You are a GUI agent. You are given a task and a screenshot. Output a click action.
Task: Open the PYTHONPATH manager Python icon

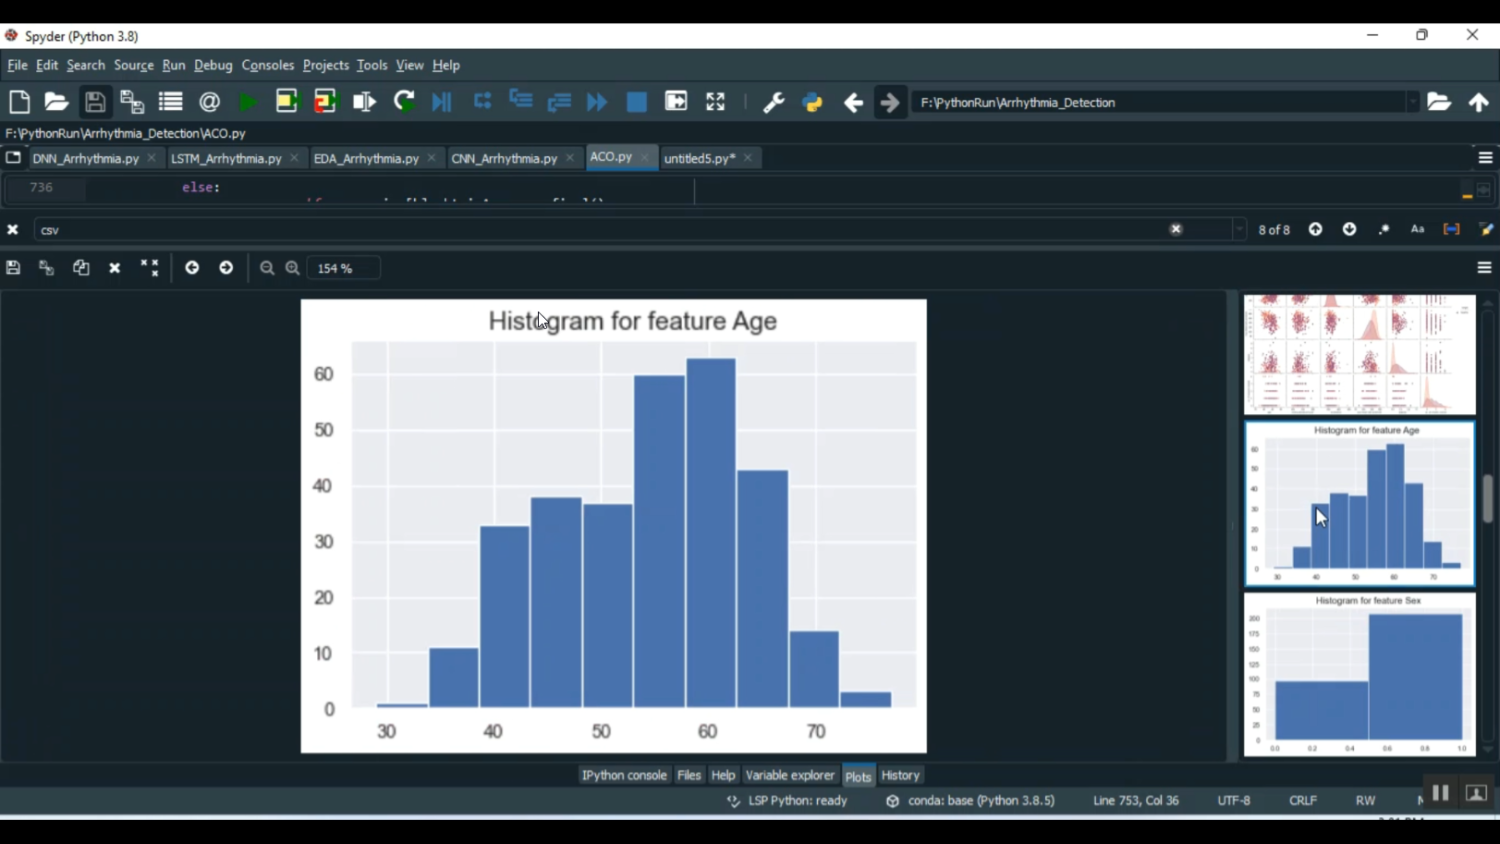[x=812, y=102]
